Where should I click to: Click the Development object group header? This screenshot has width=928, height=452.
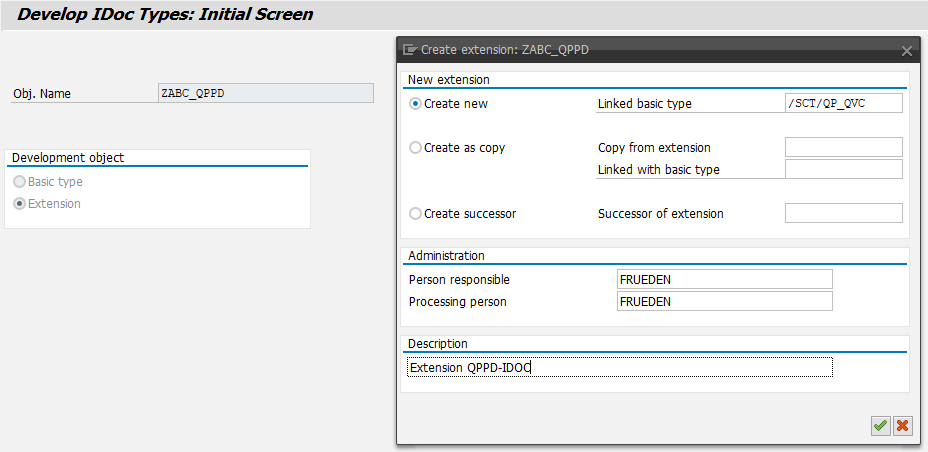coord(68,158)
